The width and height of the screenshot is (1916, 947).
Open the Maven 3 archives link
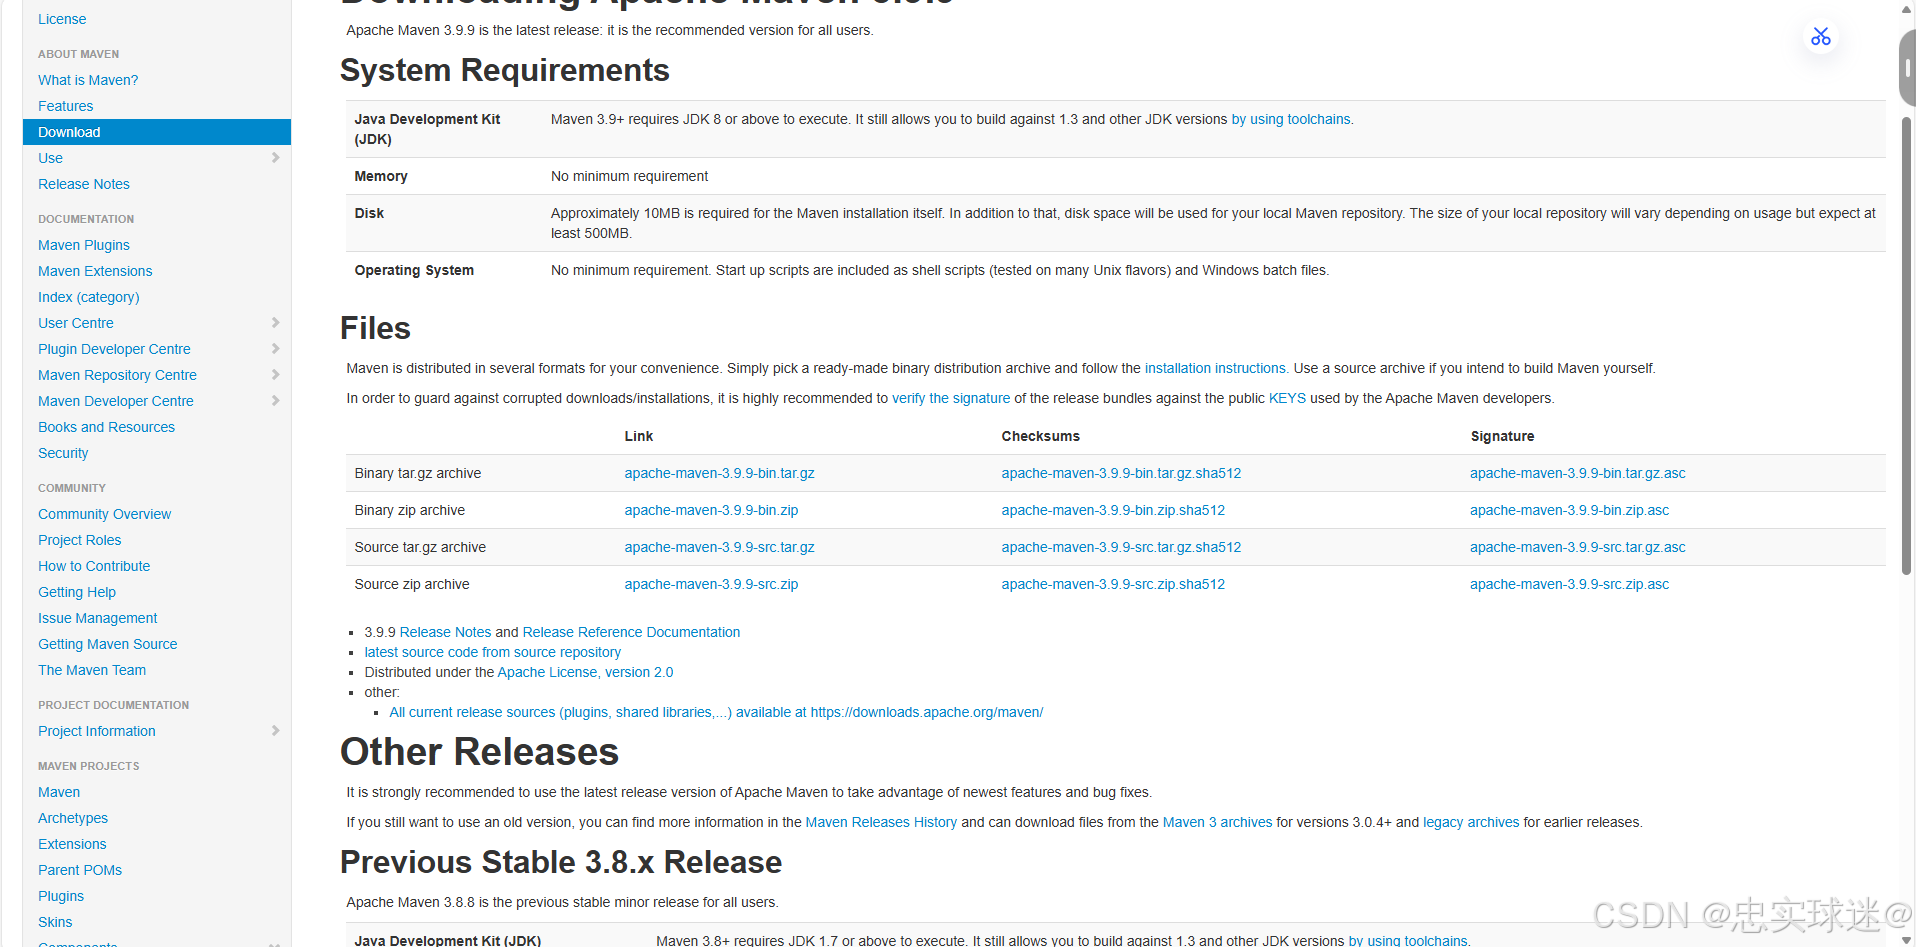(x=1217, y=822)
